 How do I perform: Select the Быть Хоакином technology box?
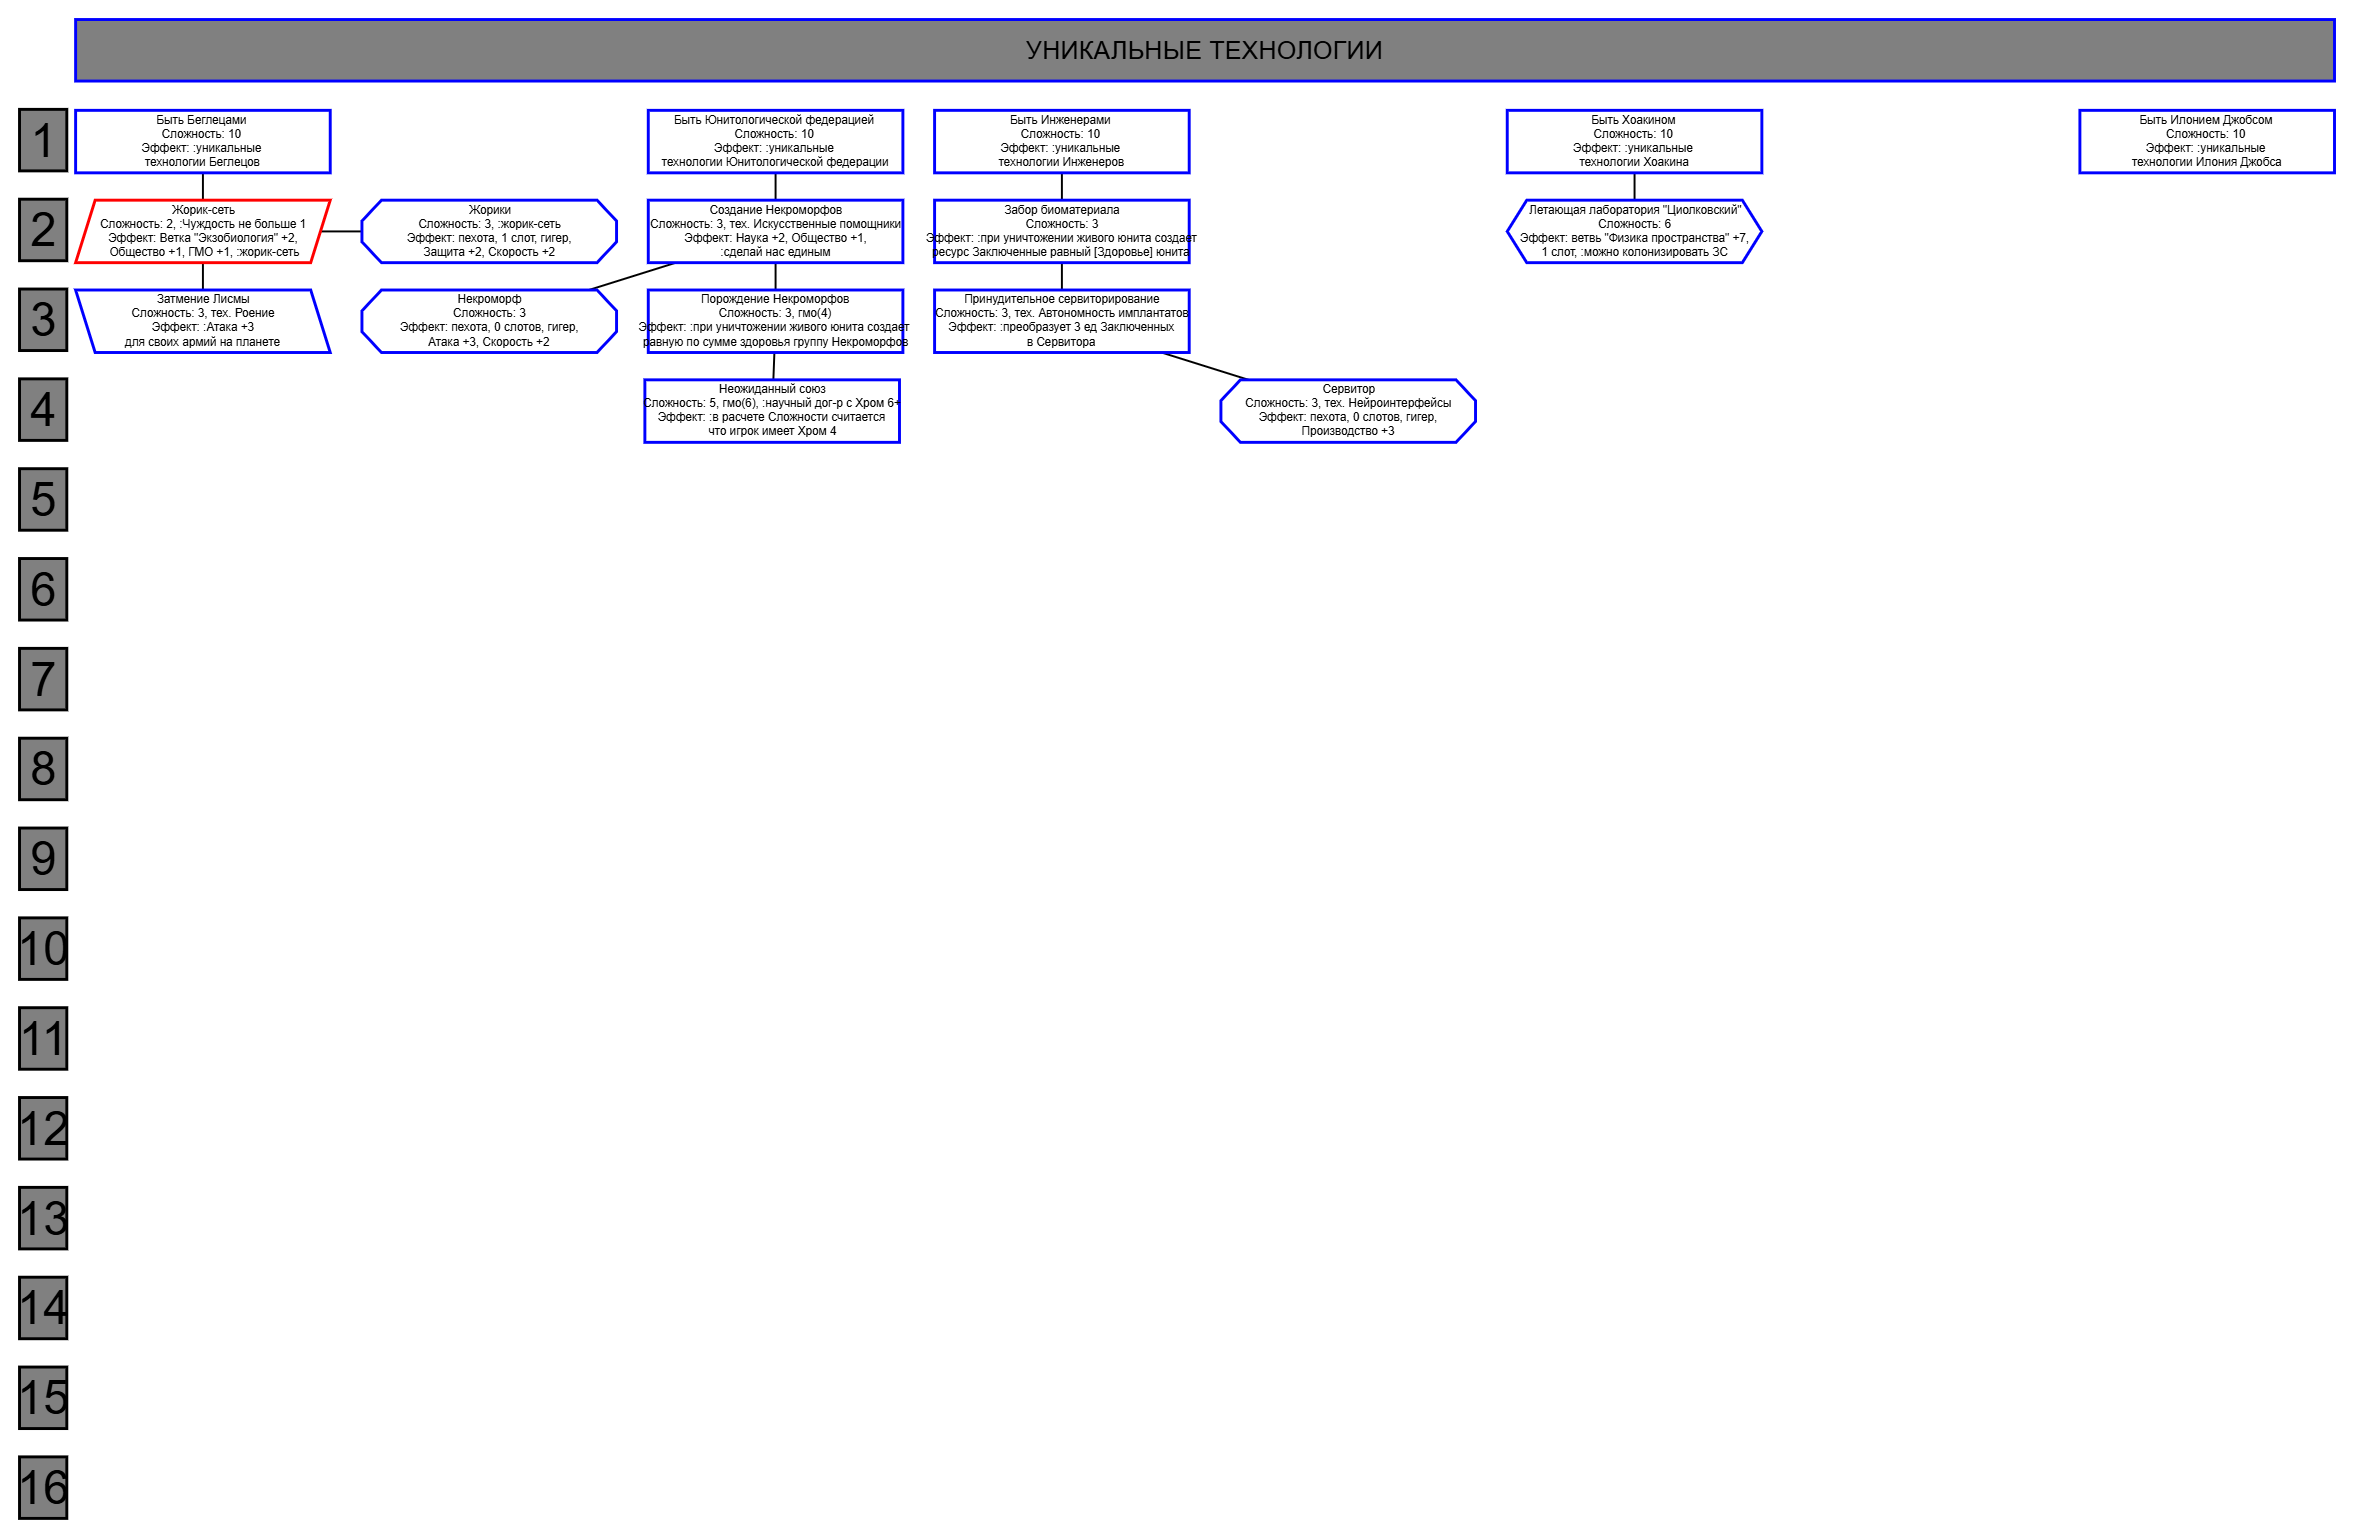(1634, 141)
